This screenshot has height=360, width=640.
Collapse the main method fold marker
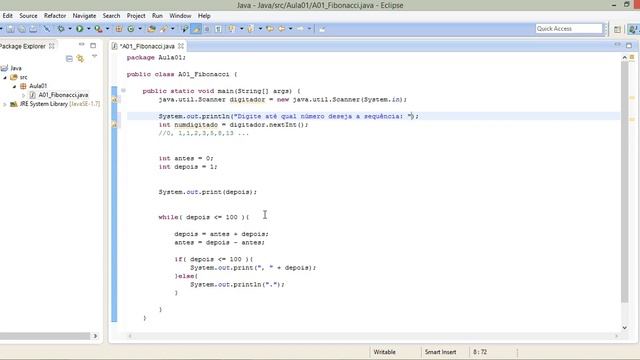coord(123,91)
